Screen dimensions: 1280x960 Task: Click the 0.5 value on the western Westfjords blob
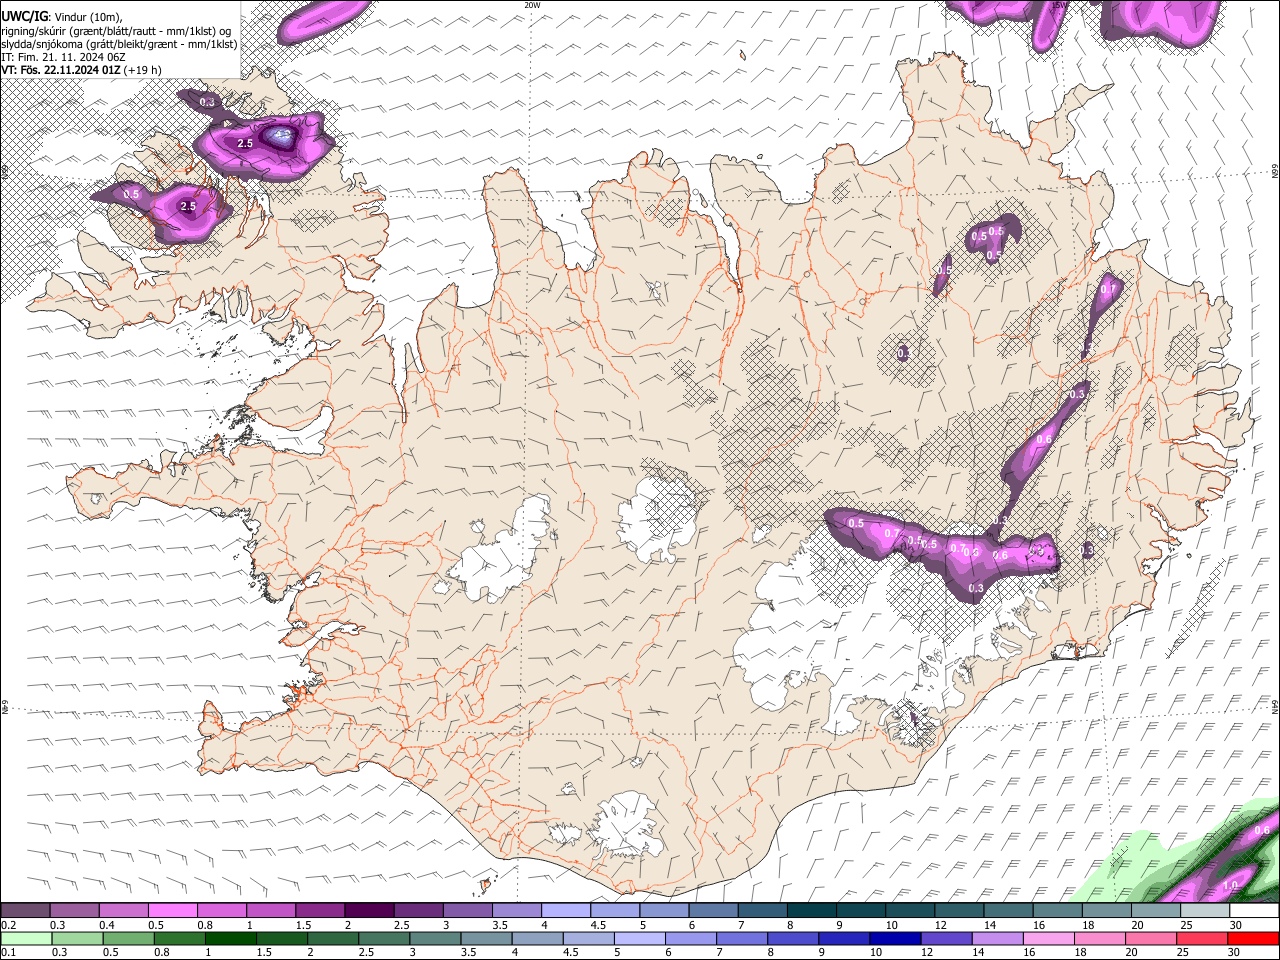click(x=131, y=194)
